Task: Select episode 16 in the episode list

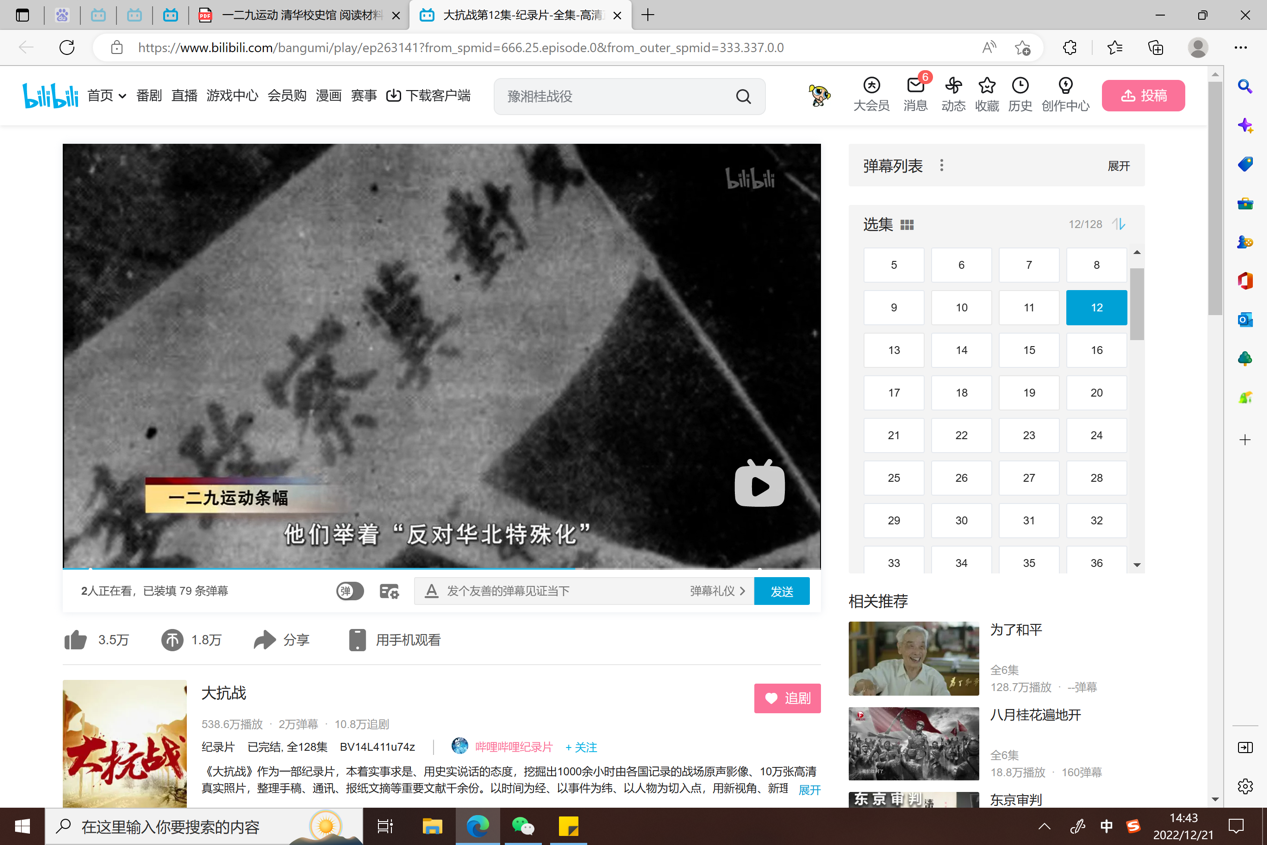Action: [x=1096, y=350]
